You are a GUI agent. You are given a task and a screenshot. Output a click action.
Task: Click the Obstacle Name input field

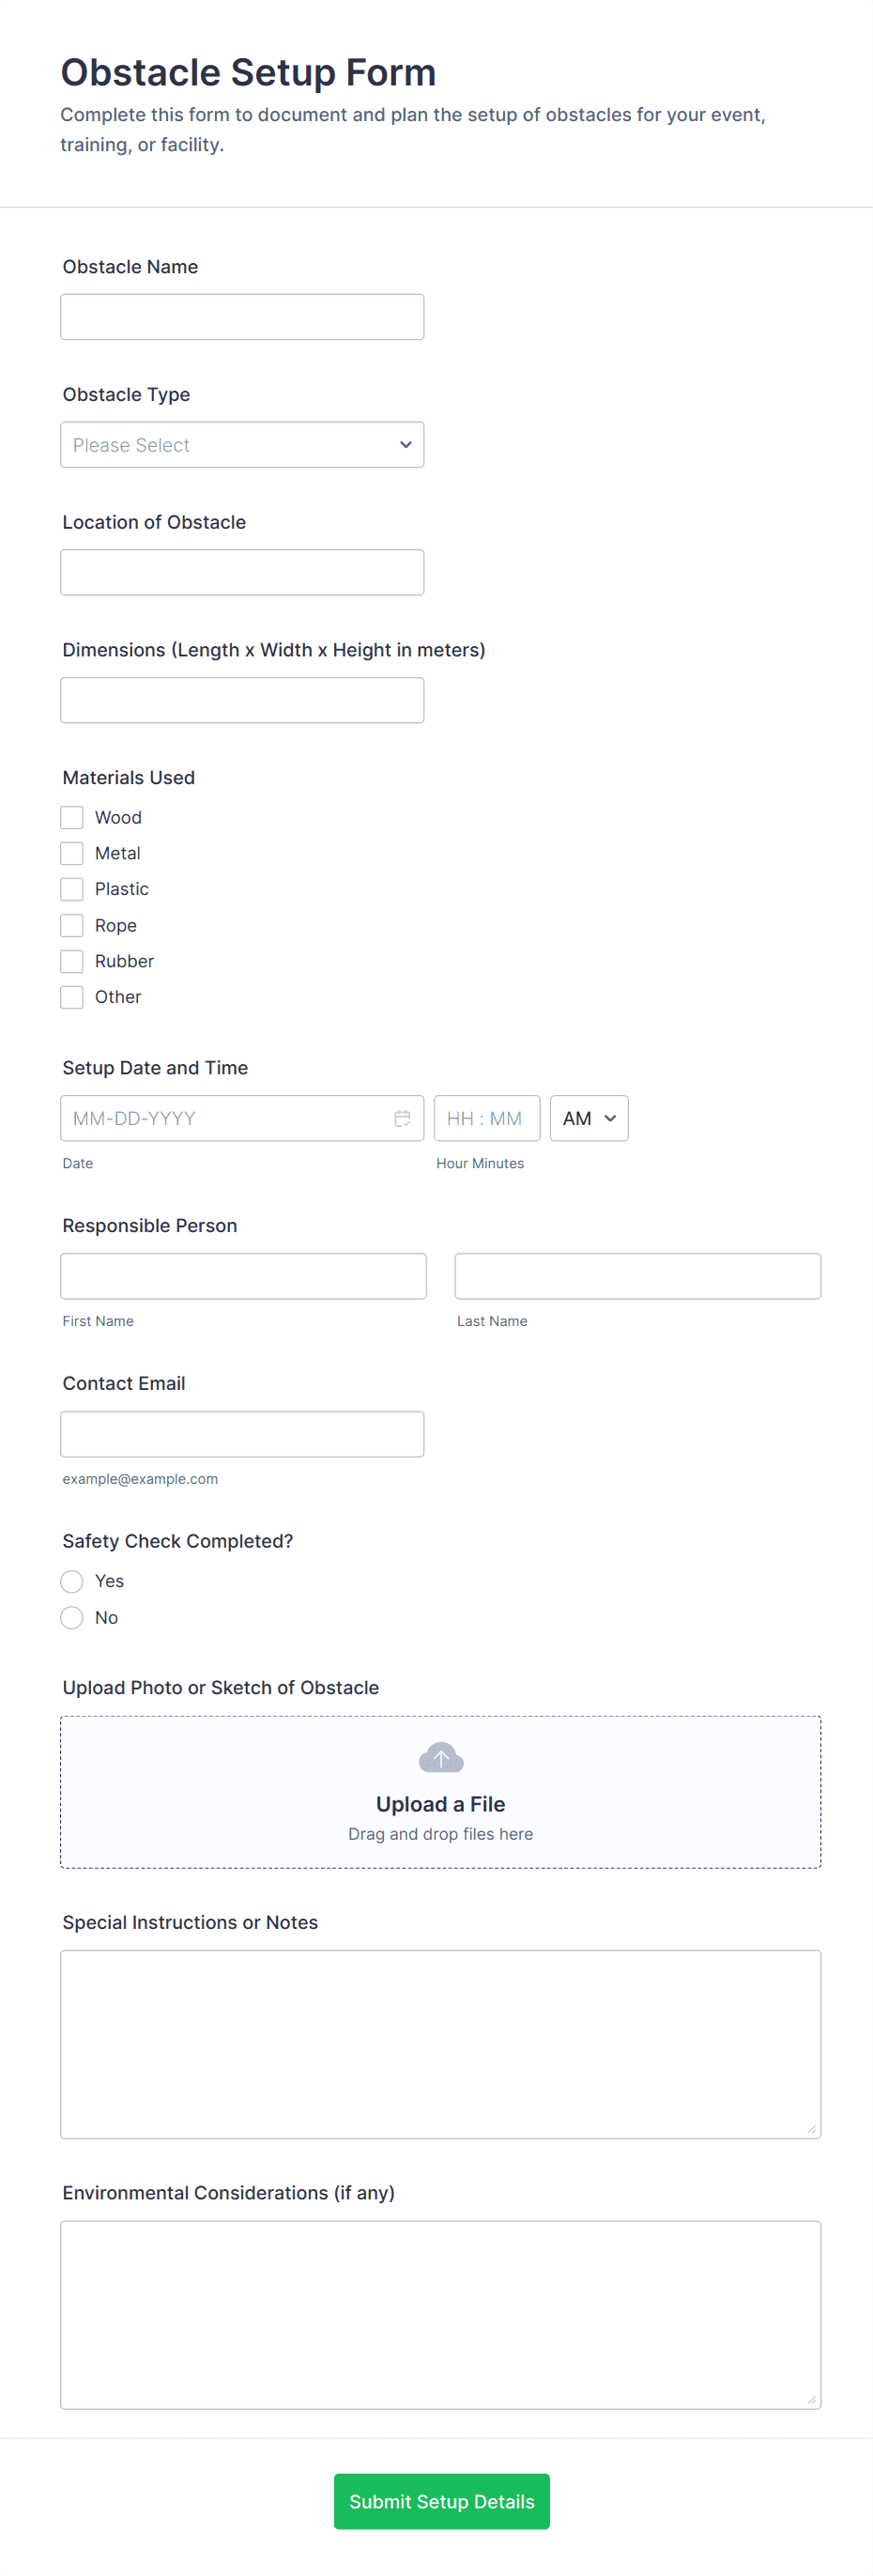pos(242,316)
